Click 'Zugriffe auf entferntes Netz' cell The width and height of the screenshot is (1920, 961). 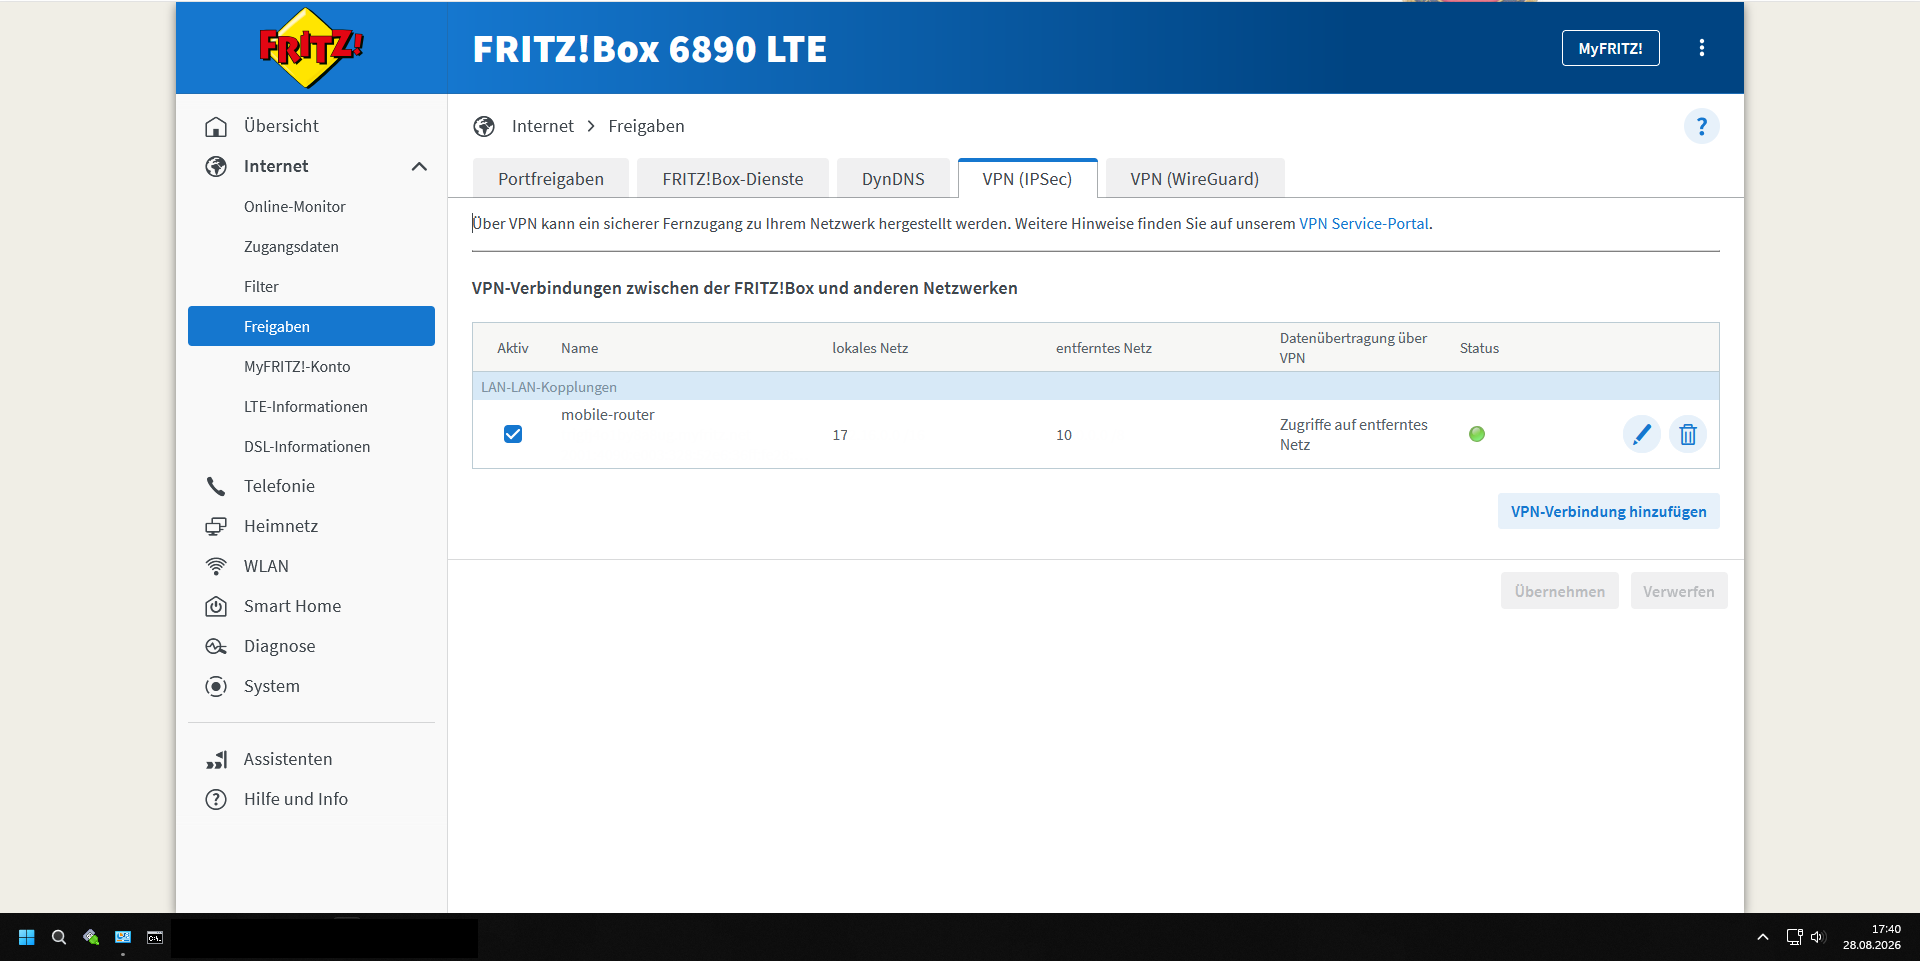point(1354,434)
